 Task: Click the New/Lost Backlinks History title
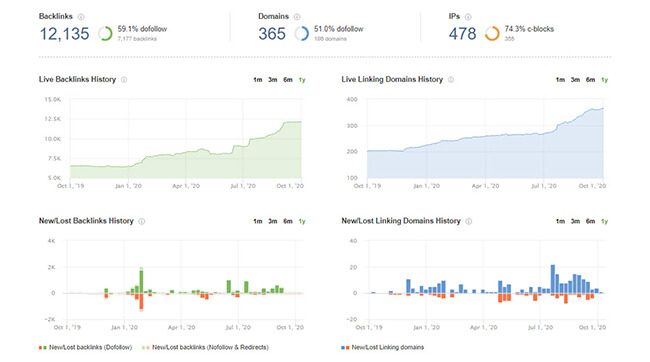[86, 221]
